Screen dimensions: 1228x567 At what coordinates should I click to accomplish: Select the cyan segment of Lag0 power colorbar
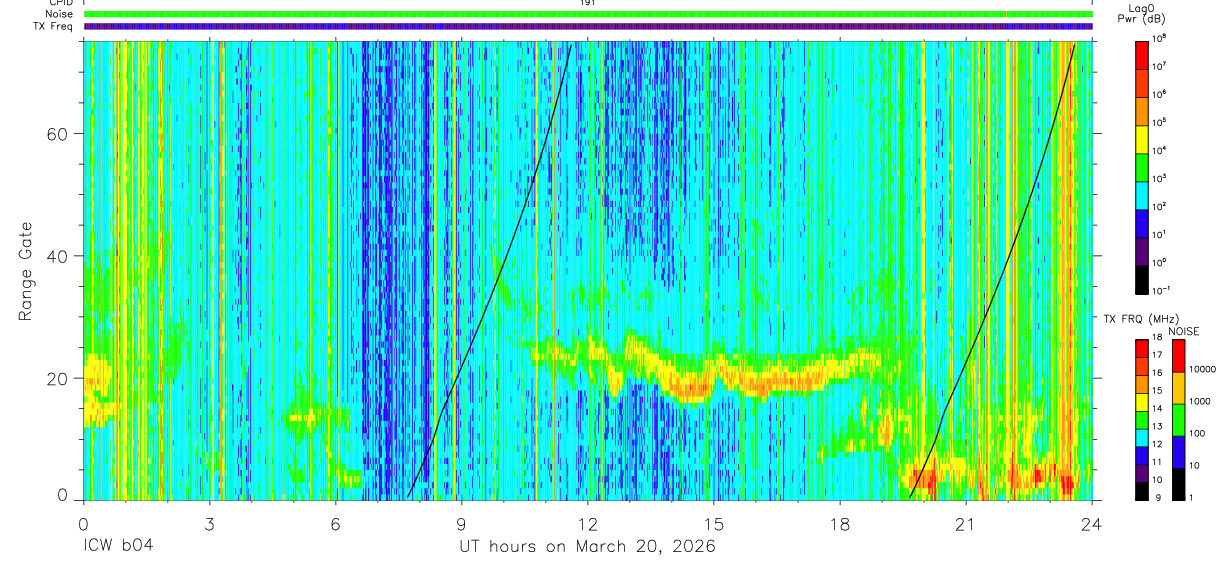(1142, 195)
